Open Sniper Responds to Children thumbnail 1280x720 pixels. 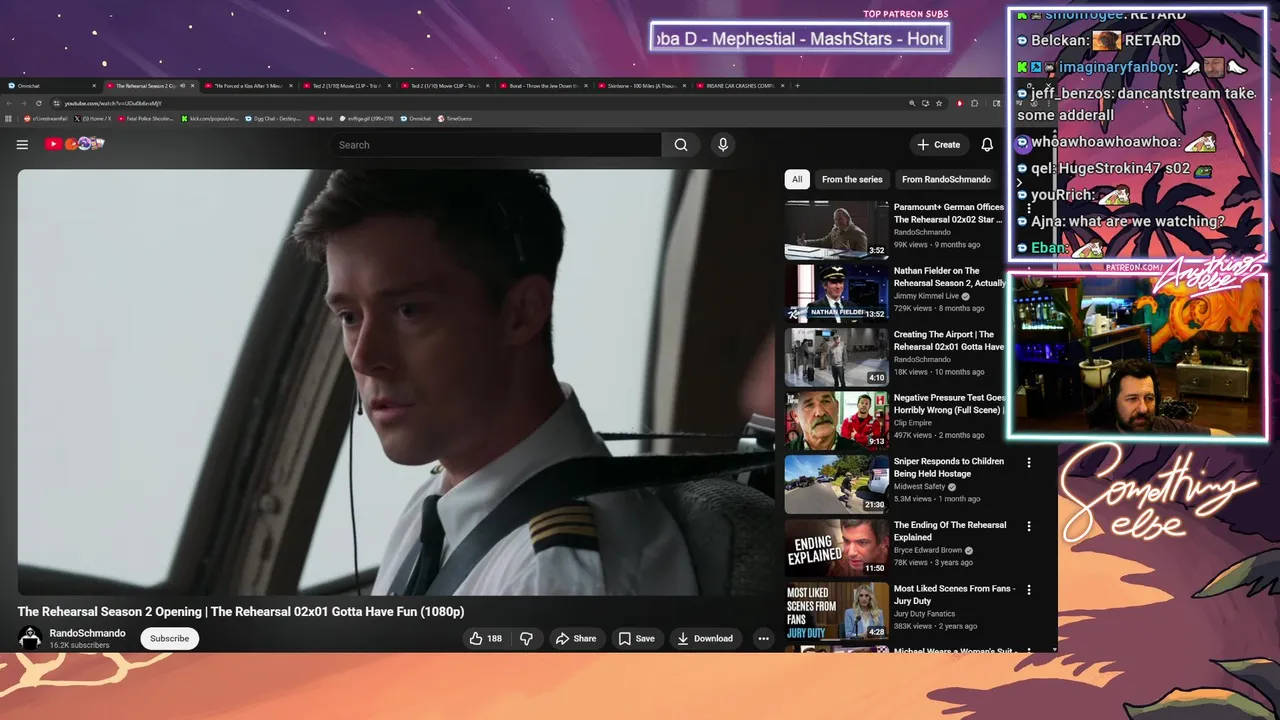836,483
